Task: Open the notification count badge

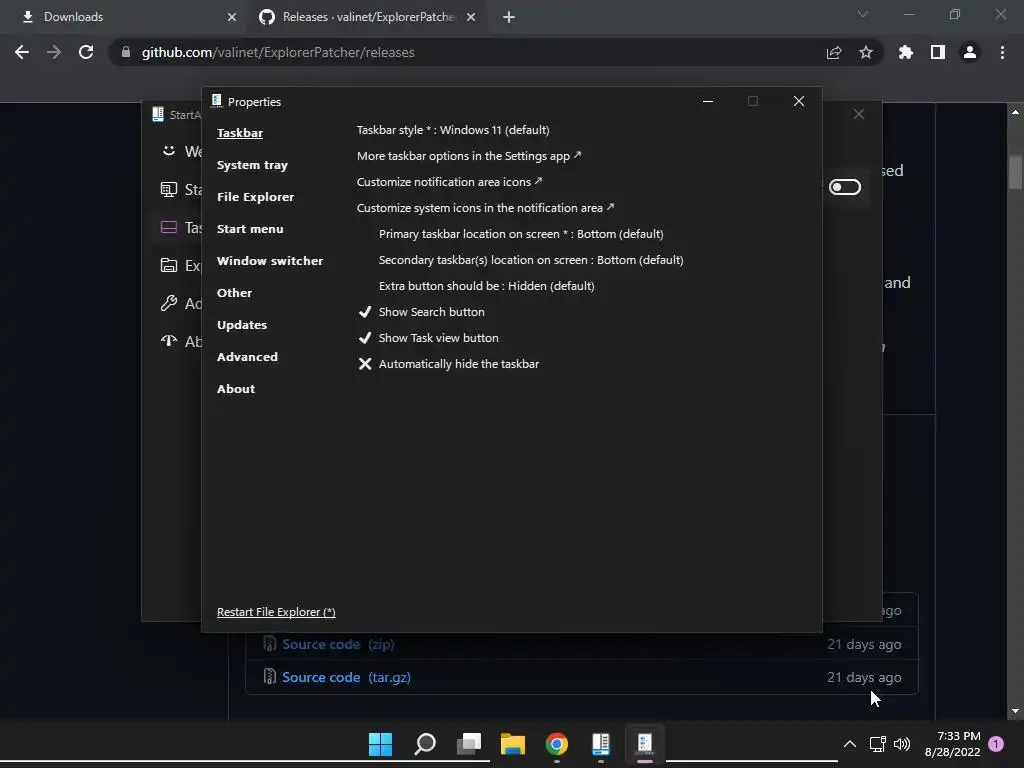Action: pyautogui.click(x=996, y=743)
